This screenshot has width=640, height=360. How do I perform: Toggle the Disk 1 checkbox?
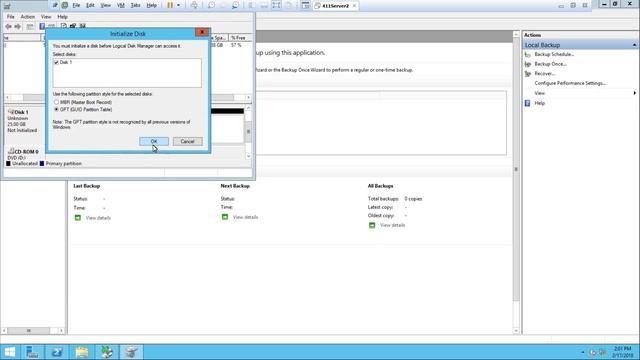[x=56, y=62]
